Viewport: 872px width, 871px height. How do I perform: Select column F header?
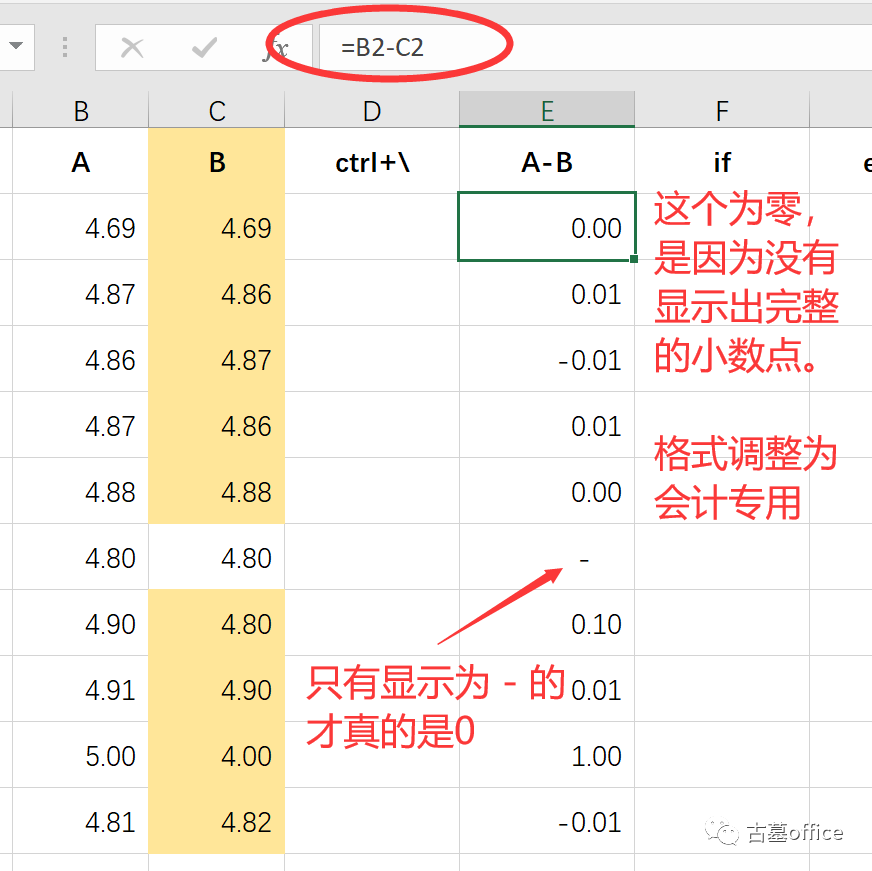pos(722,110)
